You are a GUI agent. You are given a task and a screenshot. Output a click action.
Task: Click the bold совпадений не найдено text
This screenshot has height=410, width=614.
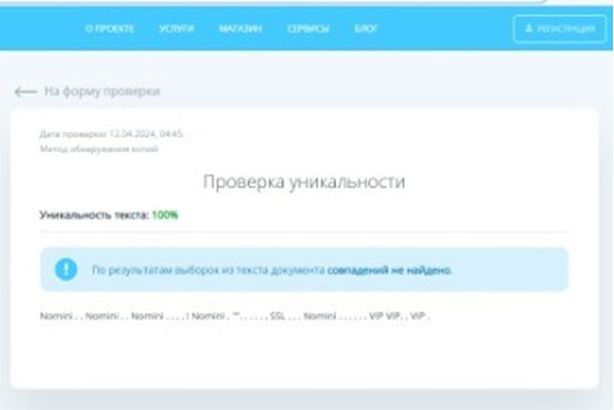point(389,270)
